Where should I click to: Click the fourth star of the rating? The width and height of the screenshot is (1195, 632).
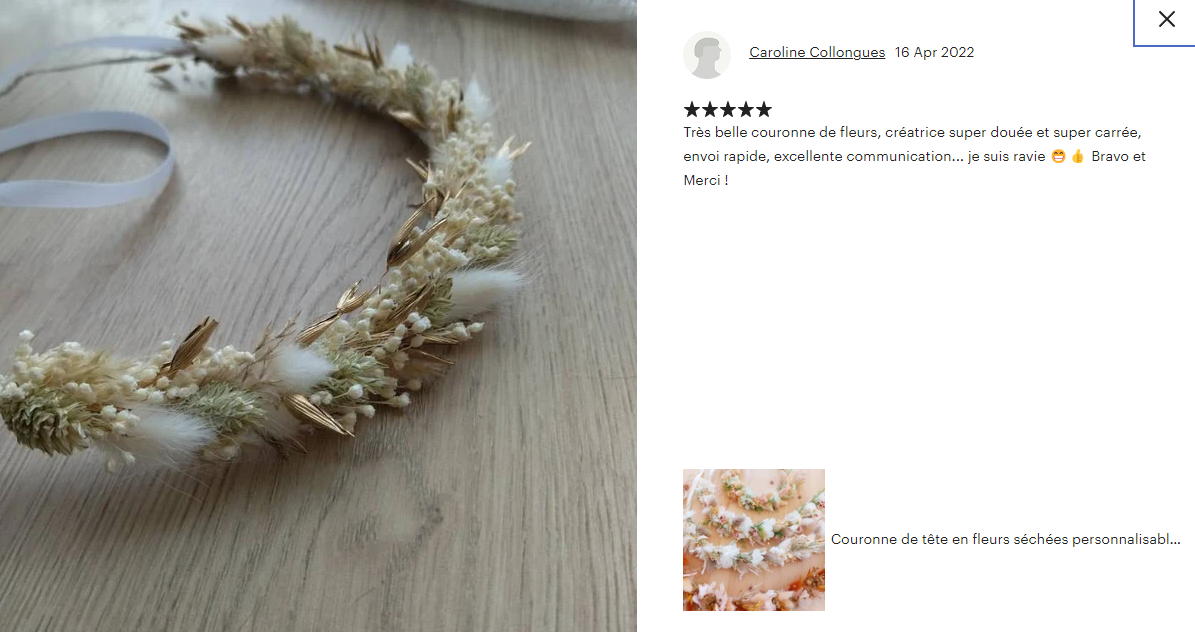[746, 110]
